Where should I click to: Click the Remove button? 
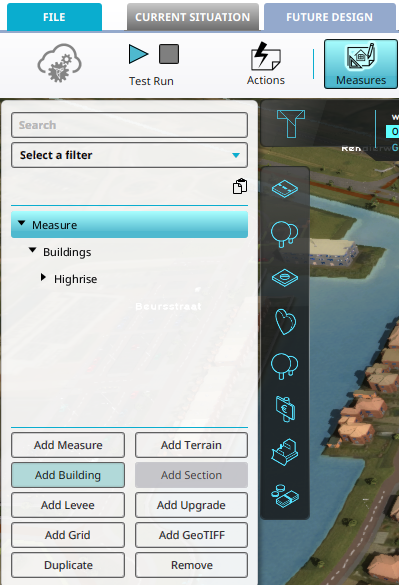pyautogui.click(x=191, y=565)
